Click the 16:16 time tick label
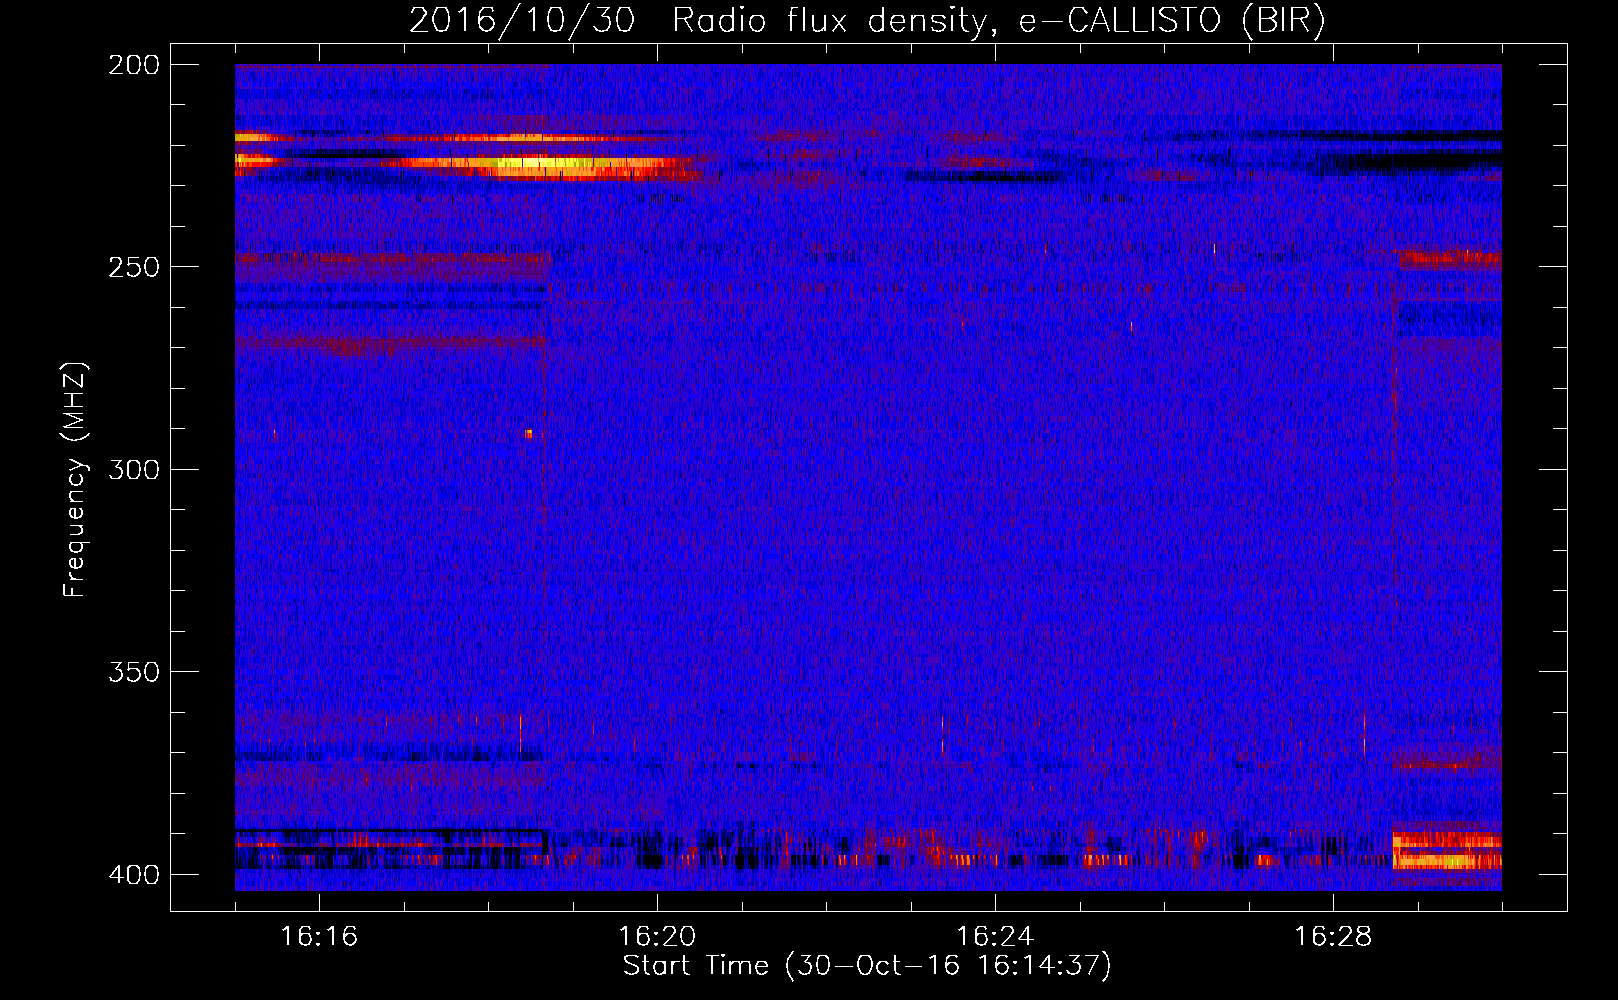 coord(319,936)
